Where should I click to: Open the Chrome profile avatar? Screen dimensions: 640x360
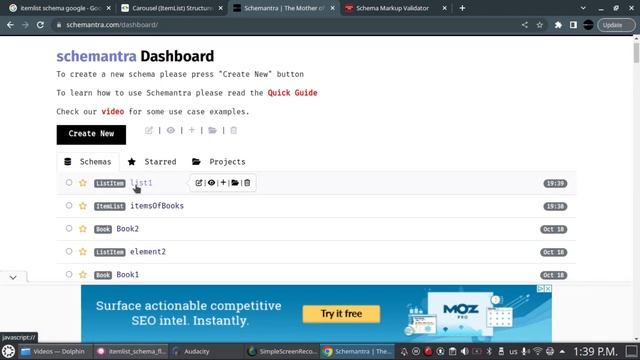[x=588, y=25]
